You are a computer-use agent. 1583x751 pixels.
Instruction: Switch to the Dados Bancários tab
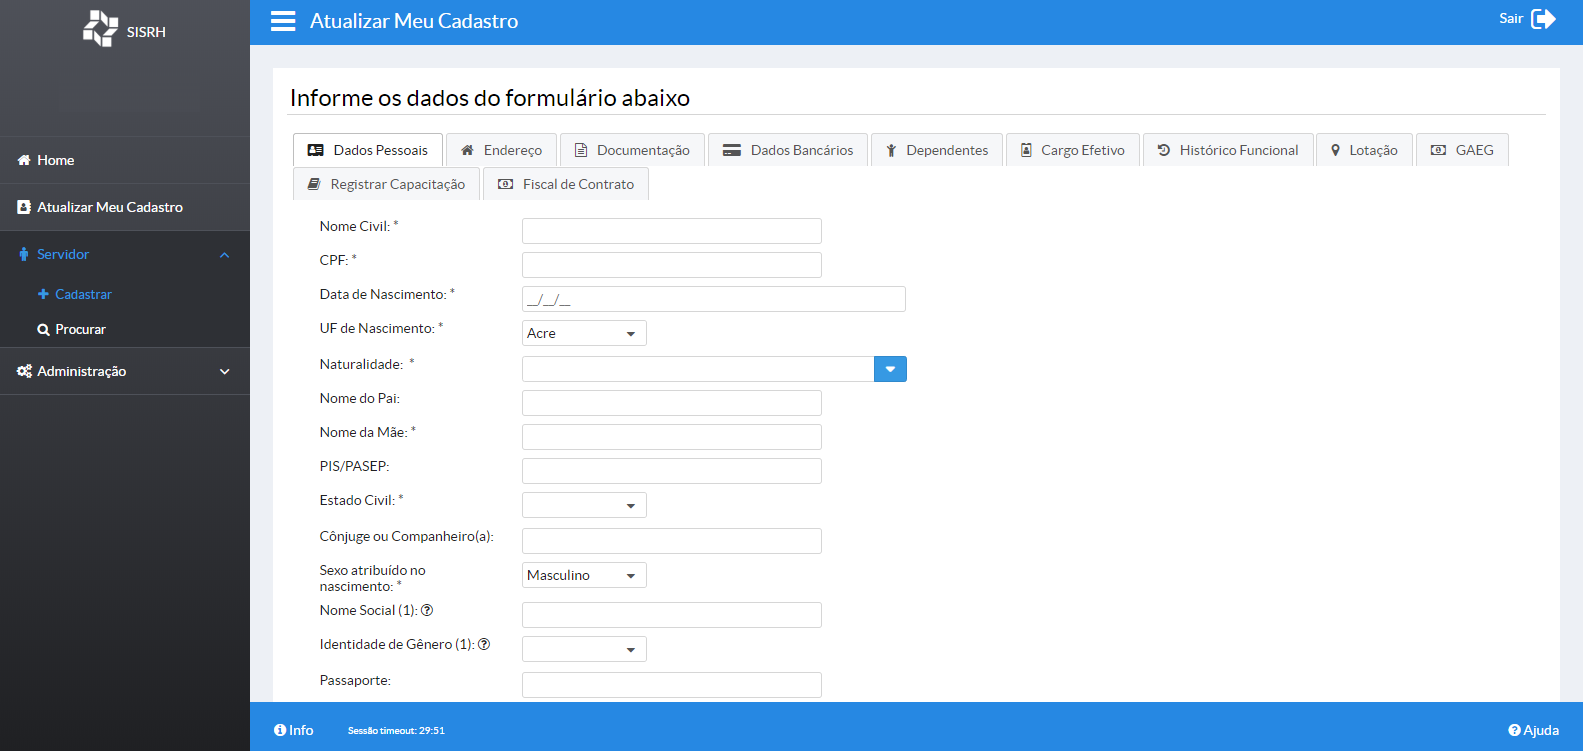[x=788, y=150]
